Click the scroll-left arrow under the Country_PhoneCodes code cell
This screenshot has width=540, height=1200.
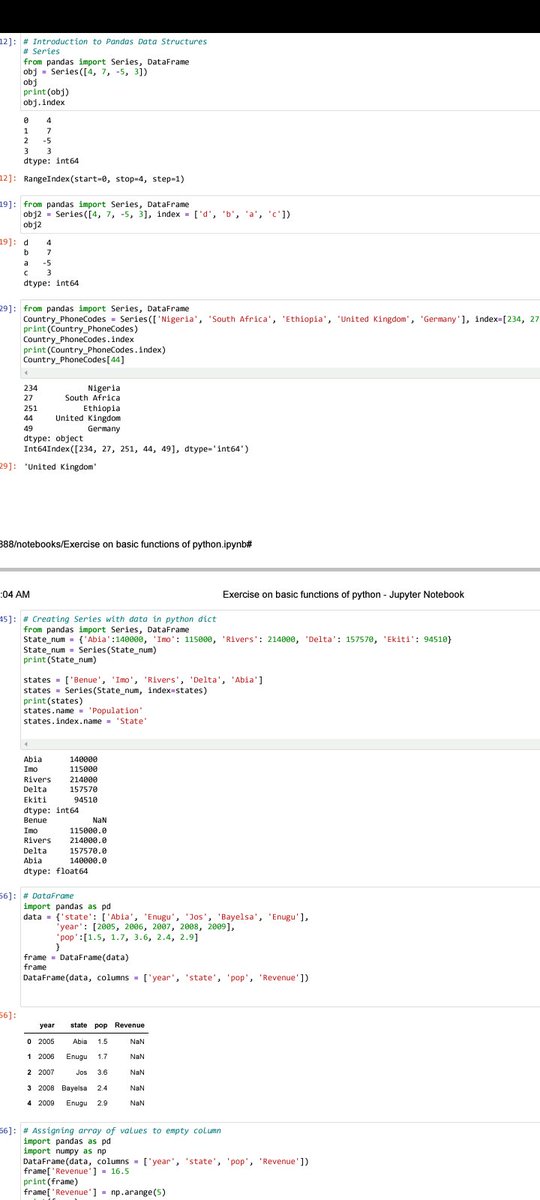click(27, 373)
